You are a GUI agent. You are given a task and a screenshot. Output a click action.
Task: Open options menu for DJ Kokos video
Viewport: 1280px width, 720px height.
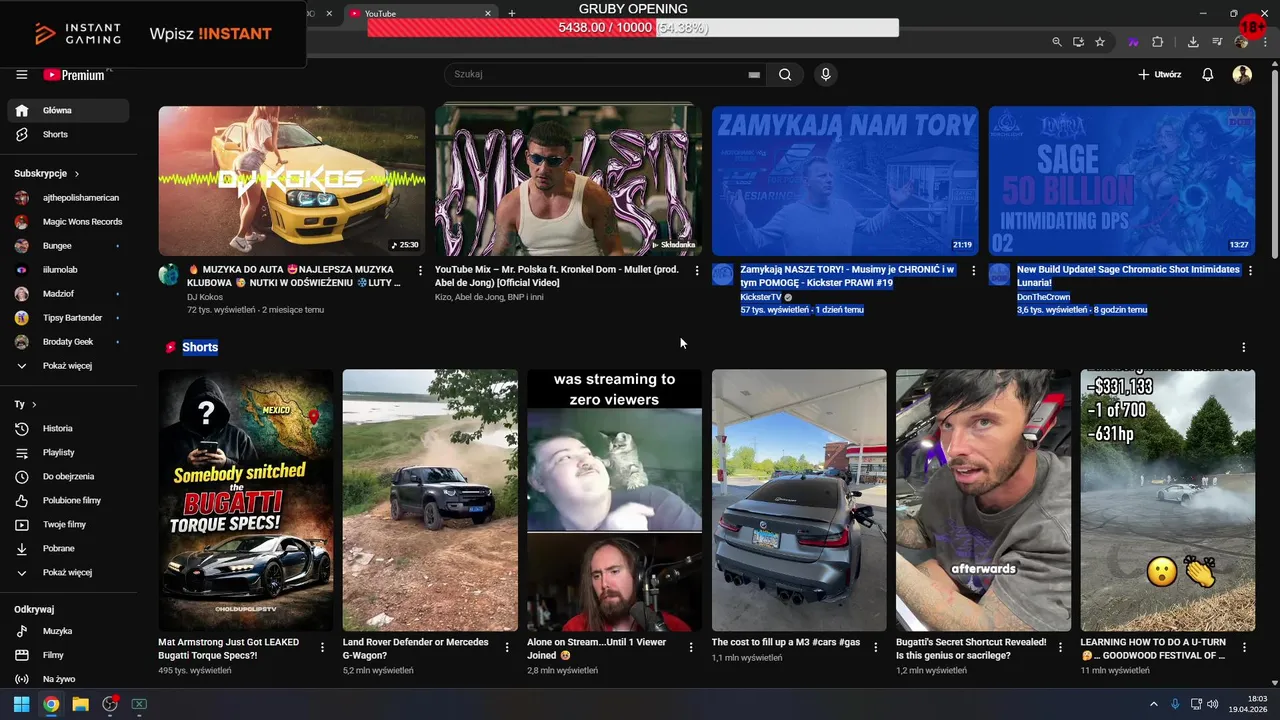pyautogui.click(x=420, y=271)
